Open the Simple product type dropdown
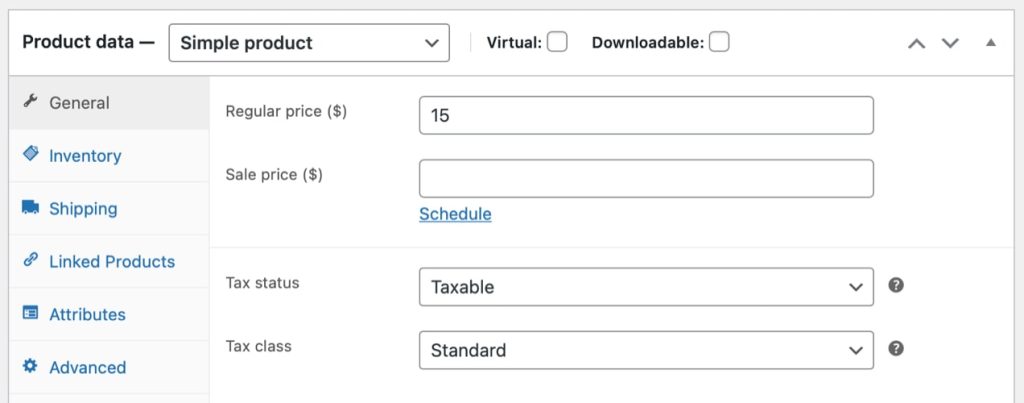This screenshot has width=1024, height=403. click(x=309, y=43)
